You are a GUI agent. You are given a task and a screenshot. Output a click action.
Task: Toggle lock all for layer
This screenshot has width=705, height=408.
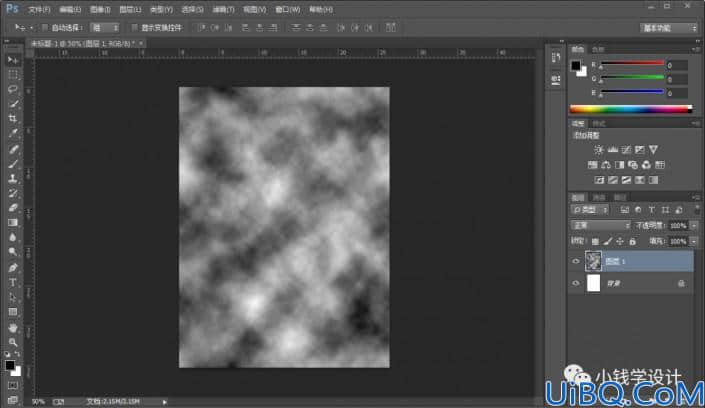[632, 242]
